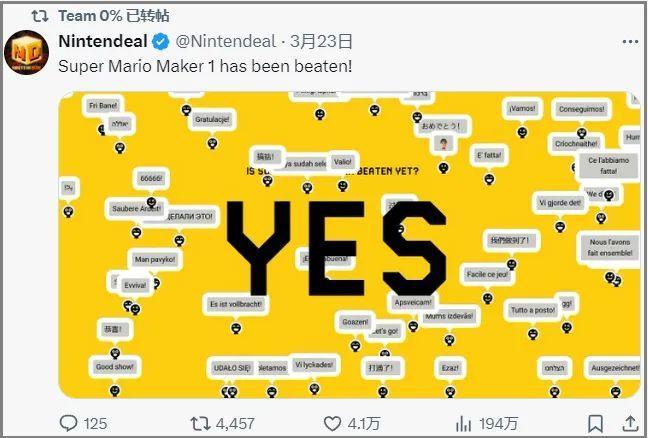648x438 pixels.
Task: Click the blue verified badge
Action: (158, 42)
